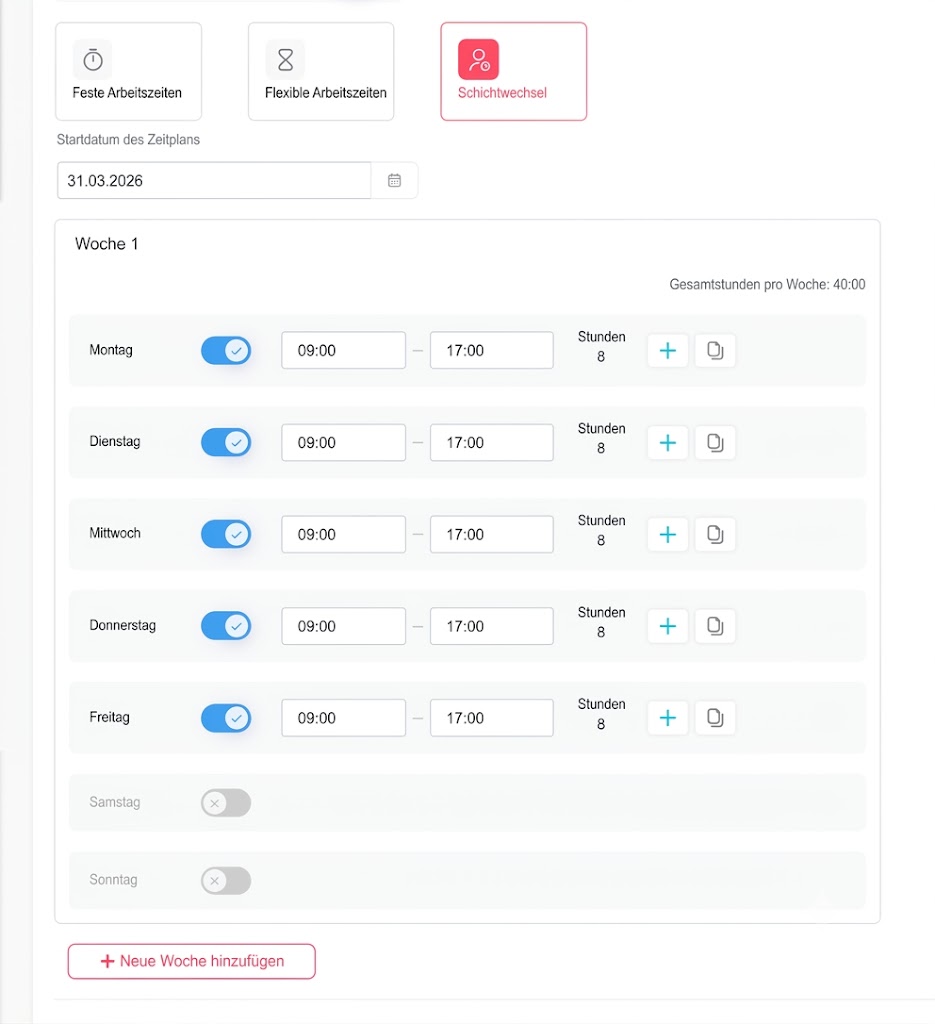Add a time slot for Freitag
935x1024 pixels.
point(667,718)
